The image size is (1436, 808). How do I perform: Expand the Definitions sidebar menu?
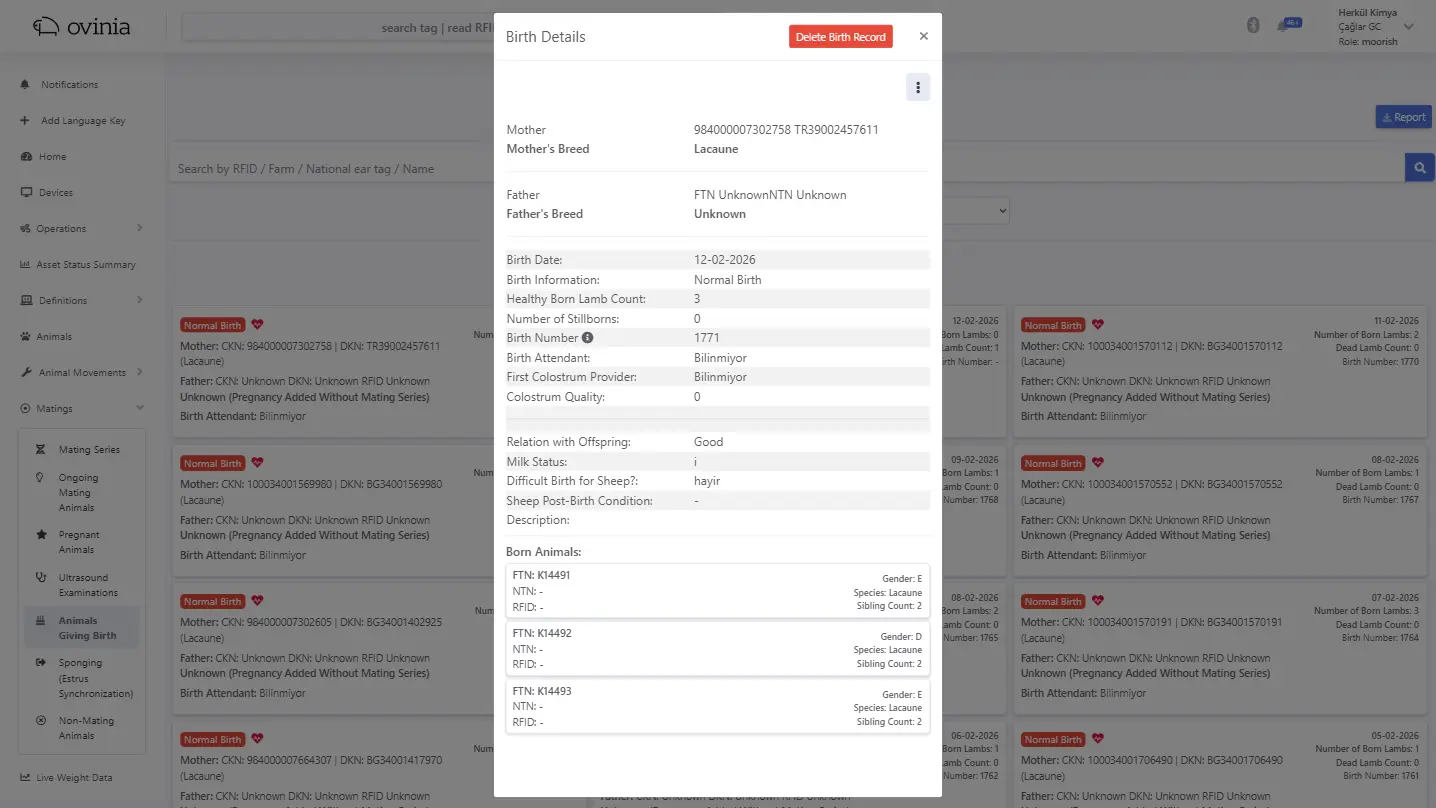[x=80, y=300]
